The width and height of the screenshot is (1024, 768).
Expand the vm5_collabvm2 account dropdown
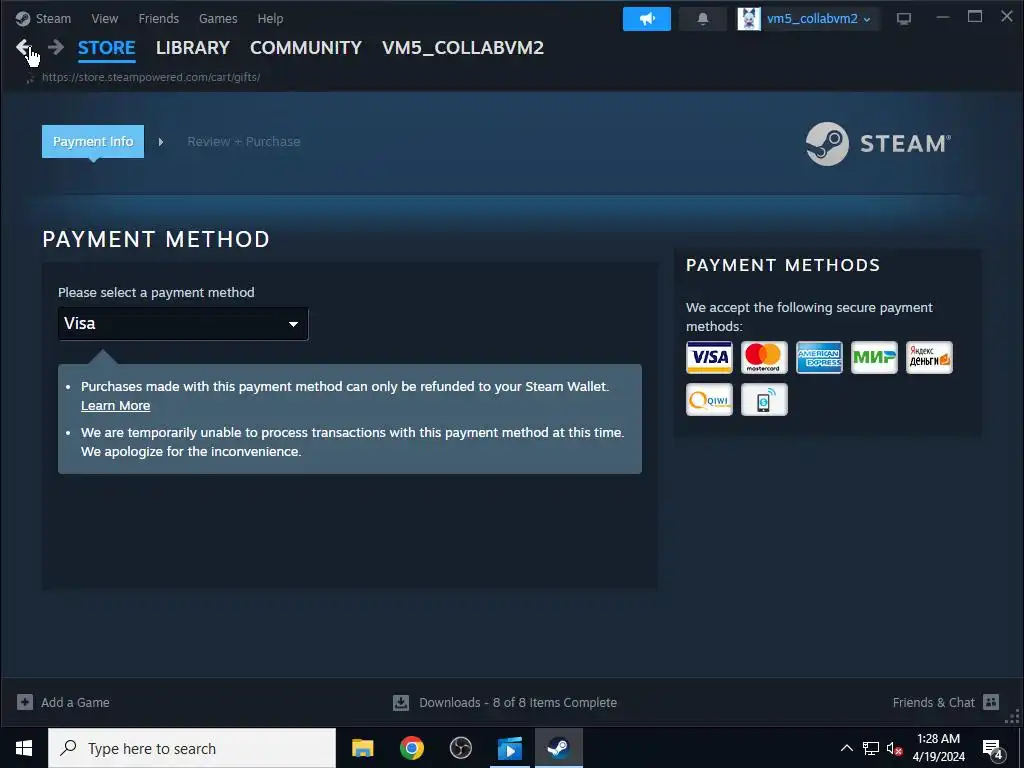(818, 19)
